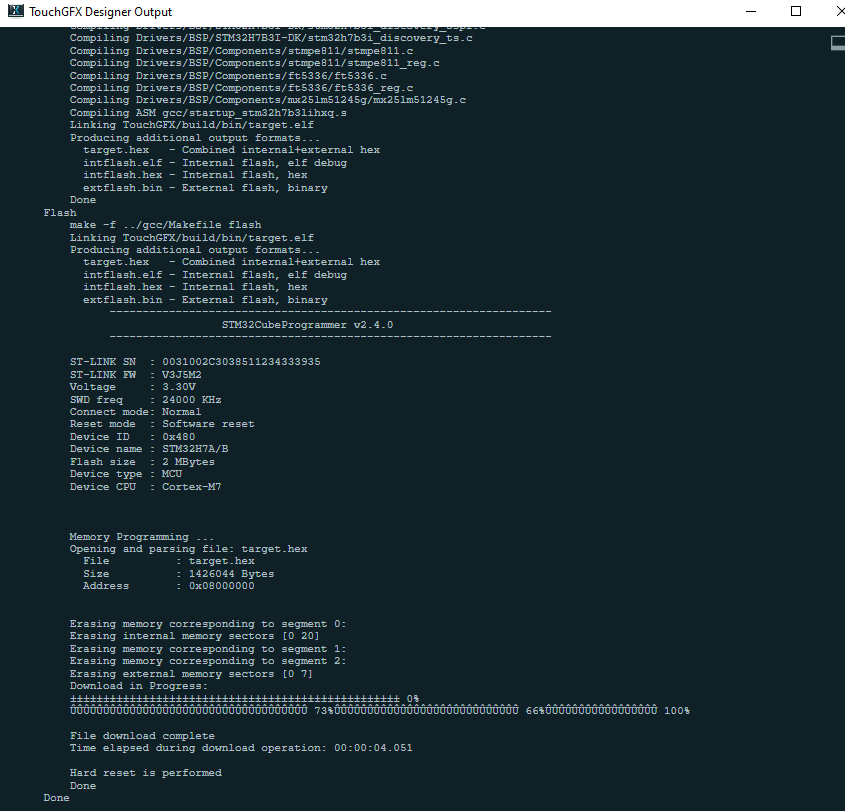Click the 'Device CPU : Cortex-M7' line

146,487
